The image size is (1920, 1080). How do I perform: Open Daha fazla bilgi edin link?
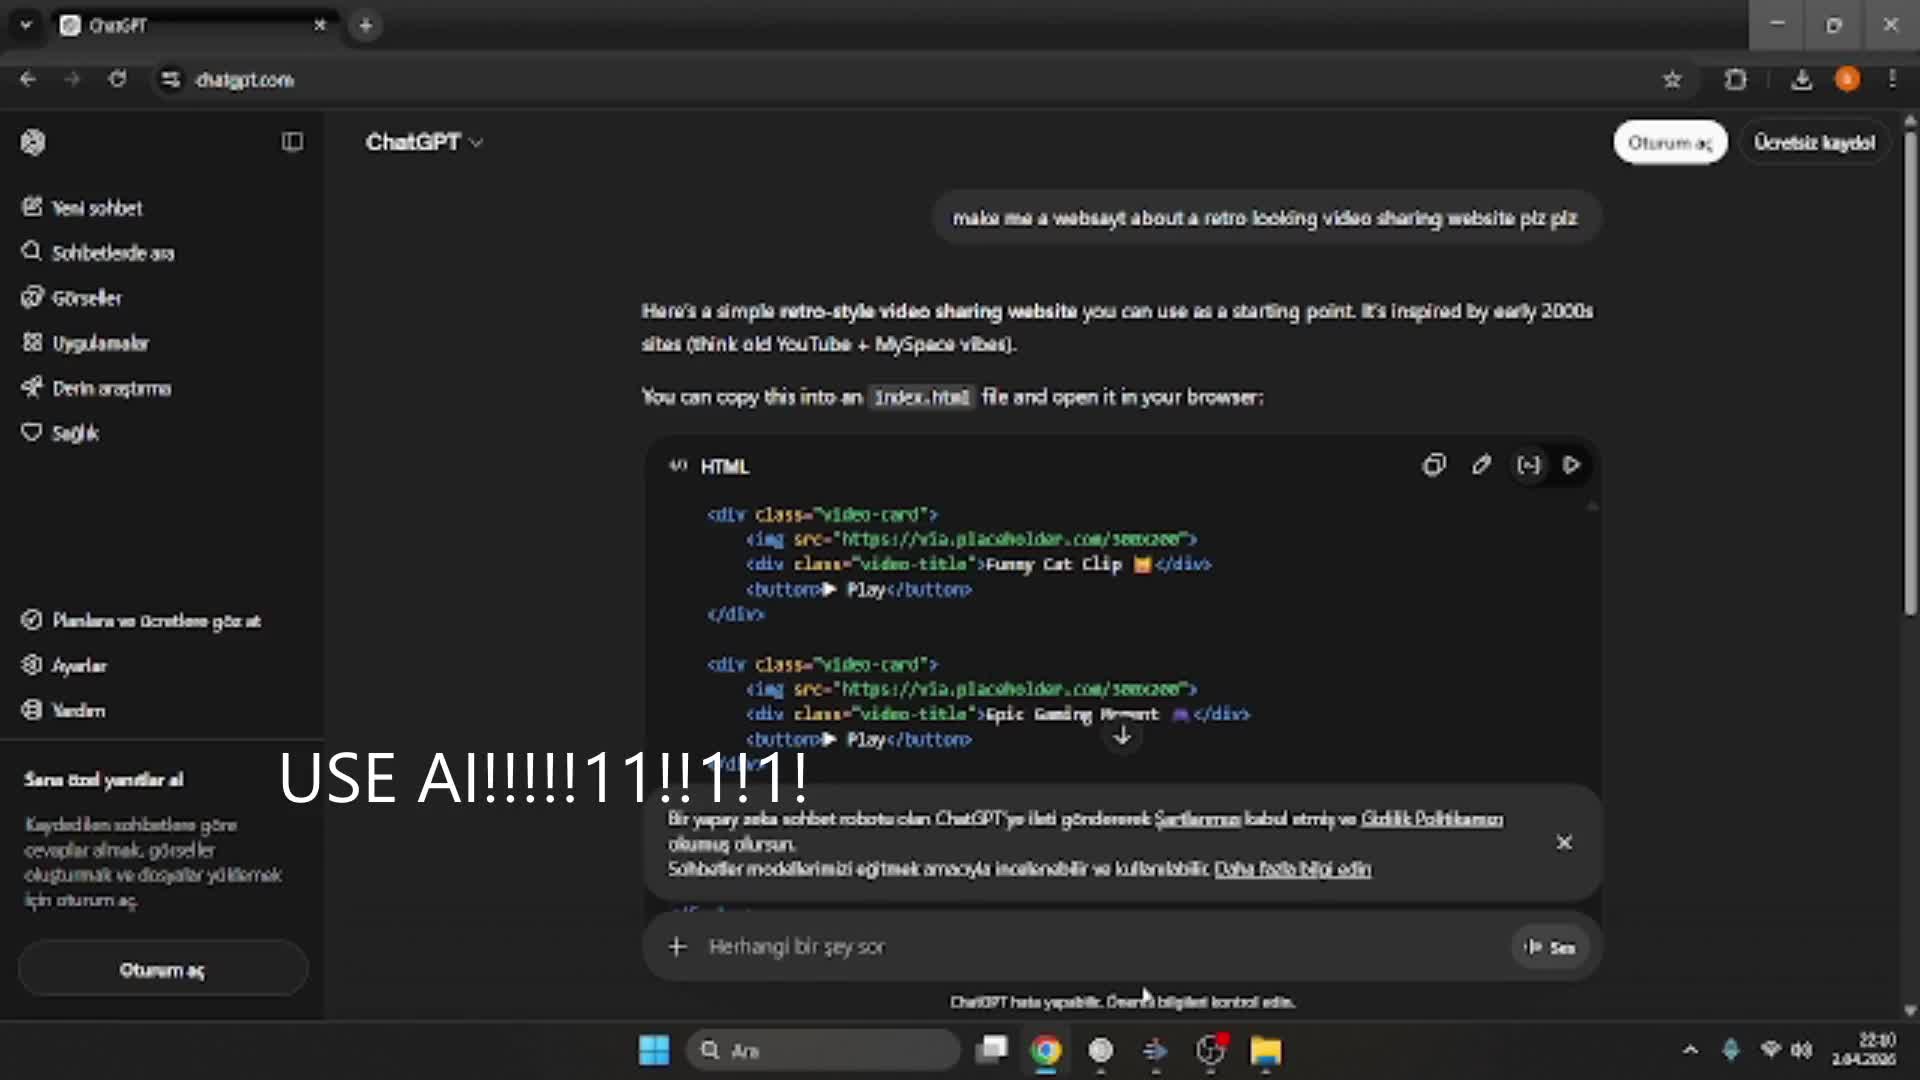coord(1292,869)
